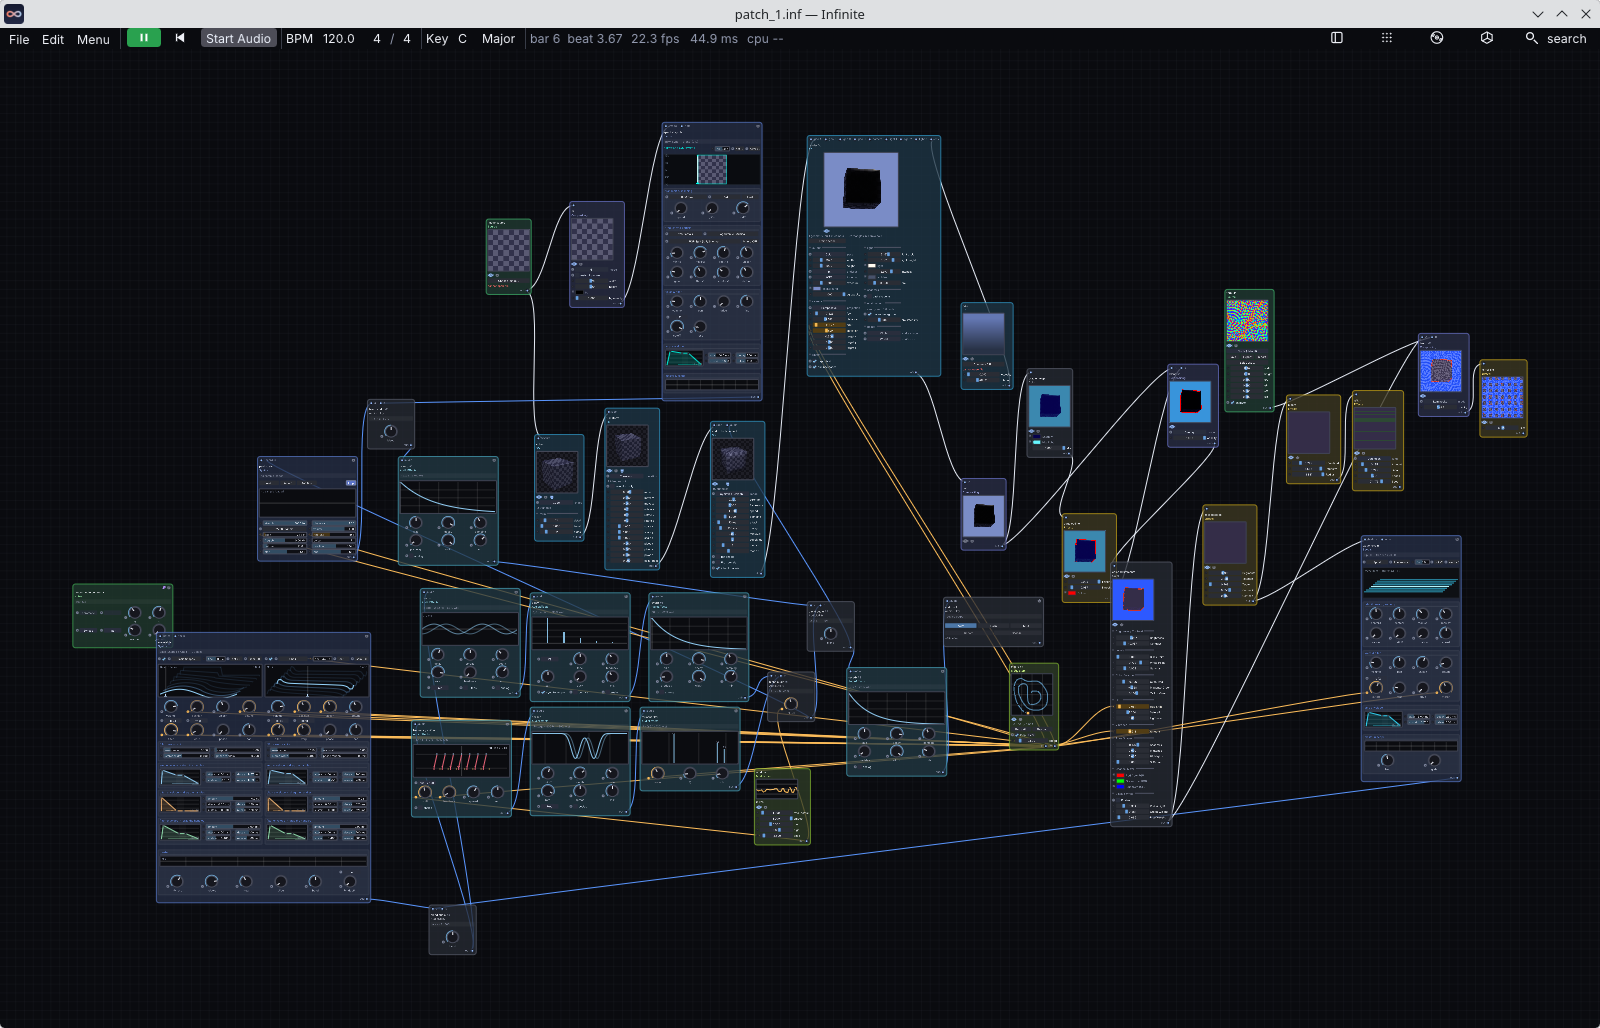Select the BPM value 120.0 field

click(x=339, y=38)
